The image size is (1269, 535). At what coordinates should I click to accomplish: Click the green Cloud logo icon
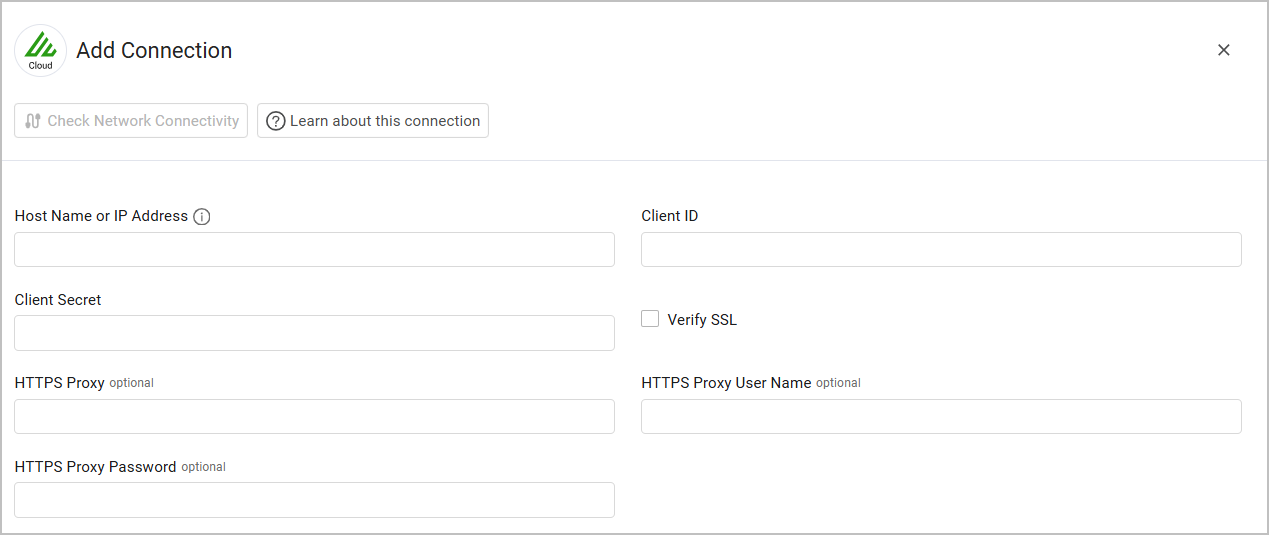point(40,50)
